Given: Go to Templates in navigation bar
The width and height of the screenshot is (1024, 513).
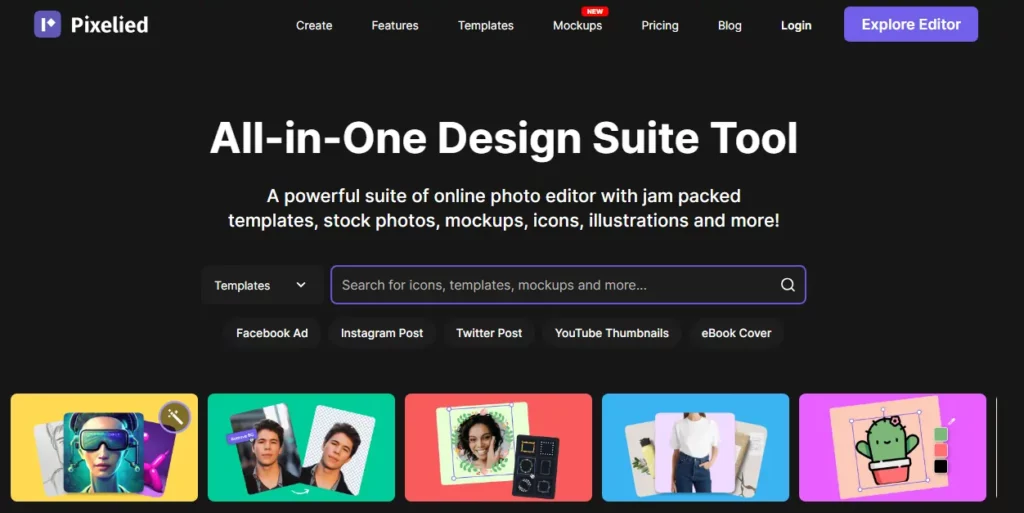Looking at the screenshot, I should click(x=485, y=25).
